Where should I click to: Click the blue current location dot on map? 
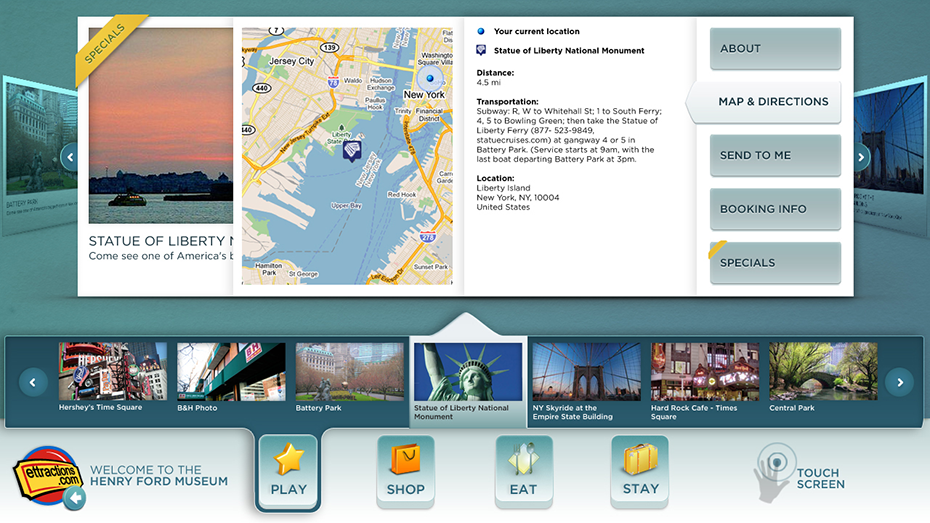pos(430,78)
